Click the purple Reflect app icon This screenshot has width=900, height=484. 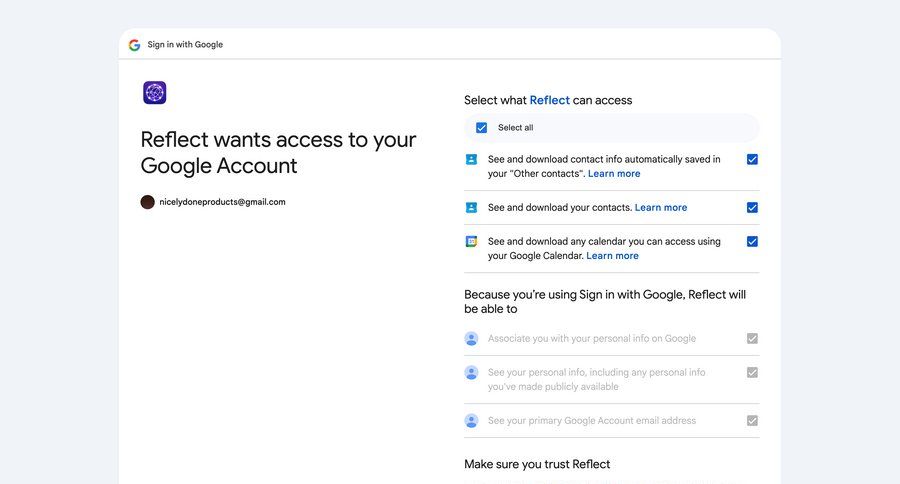coord(154,92)
